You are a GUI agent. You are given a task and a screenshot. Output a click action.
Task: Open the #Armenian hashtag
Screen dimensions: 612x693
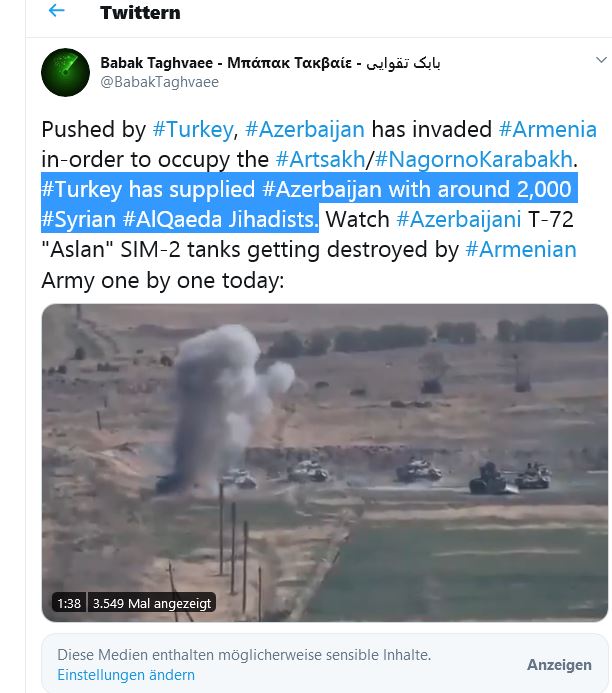coord(521,249)
